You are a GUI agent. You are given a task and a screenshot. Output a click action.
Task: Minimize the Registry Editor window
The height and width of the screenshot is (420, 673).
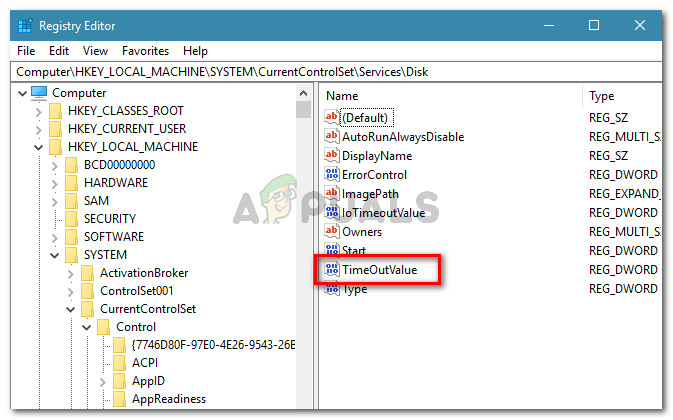(x=549, y=26)
